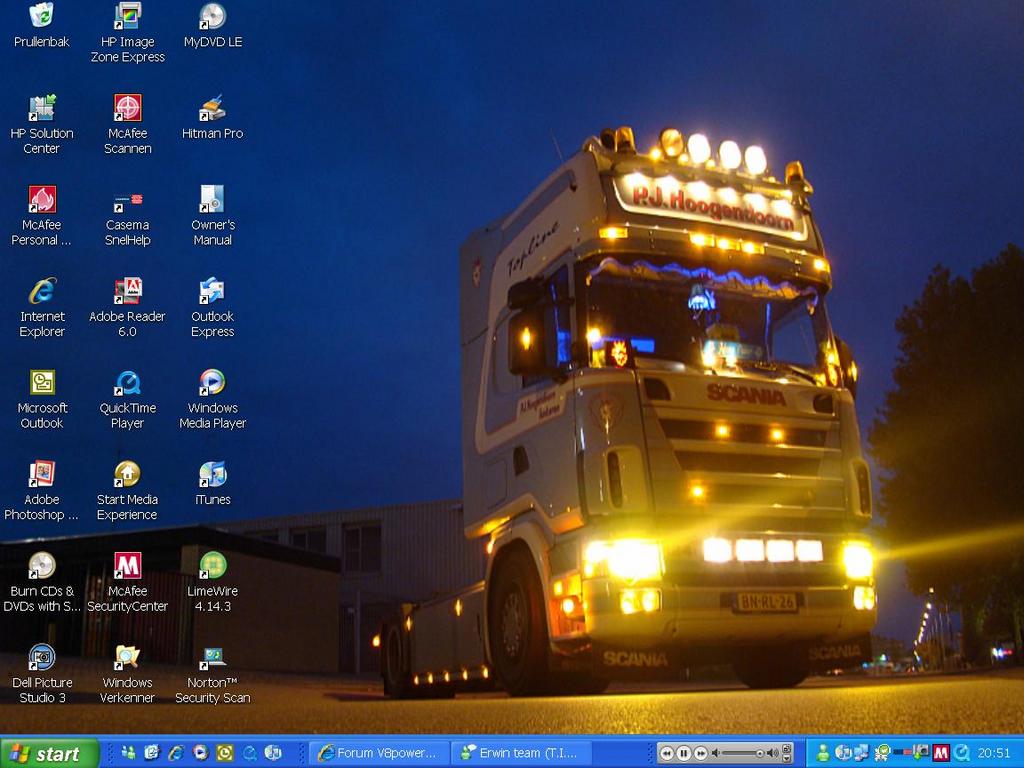Launch Adobe Photoshop shortcut

pyautogui.click(x=41, y=490)
